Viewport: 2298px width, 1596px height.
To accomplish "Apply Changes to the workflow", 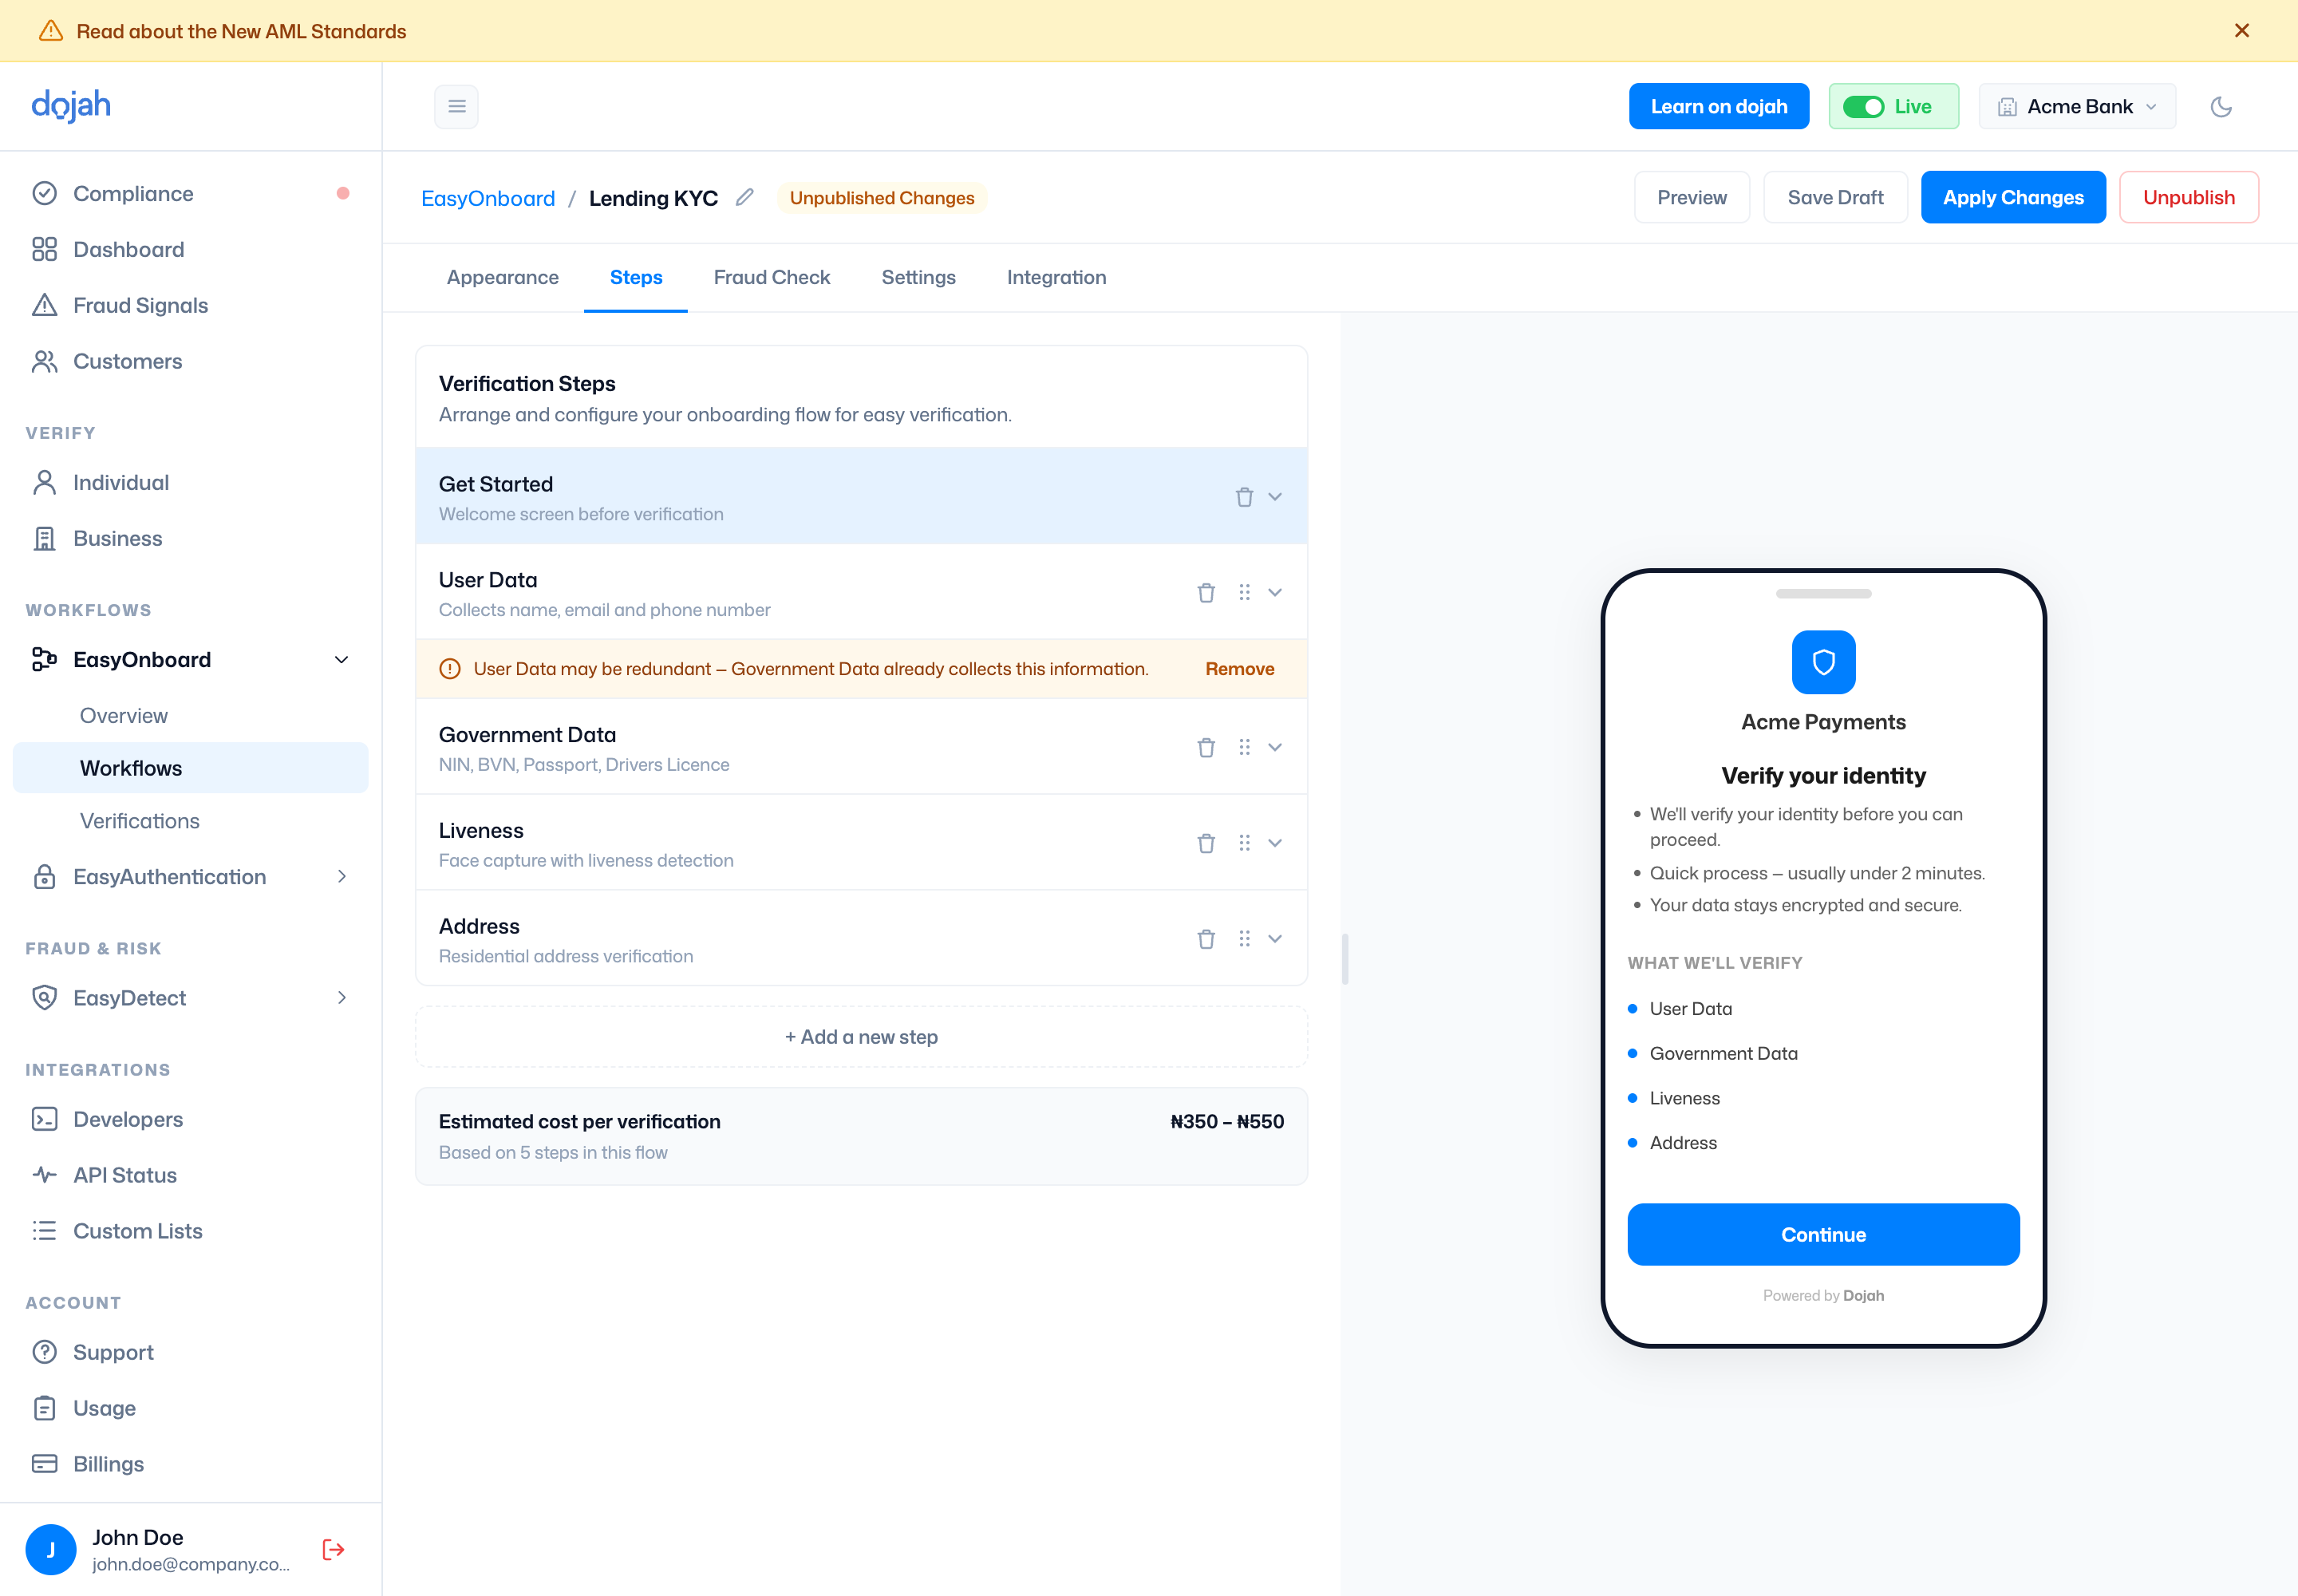I will [x=2012, y=197].
